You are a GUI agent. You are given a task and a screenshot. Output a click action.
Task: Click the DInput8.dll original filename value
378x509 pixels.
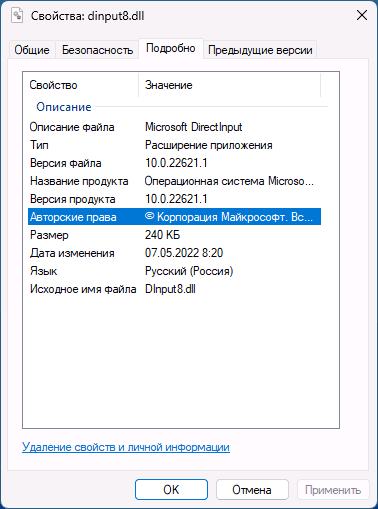click(x=170, y=289)
